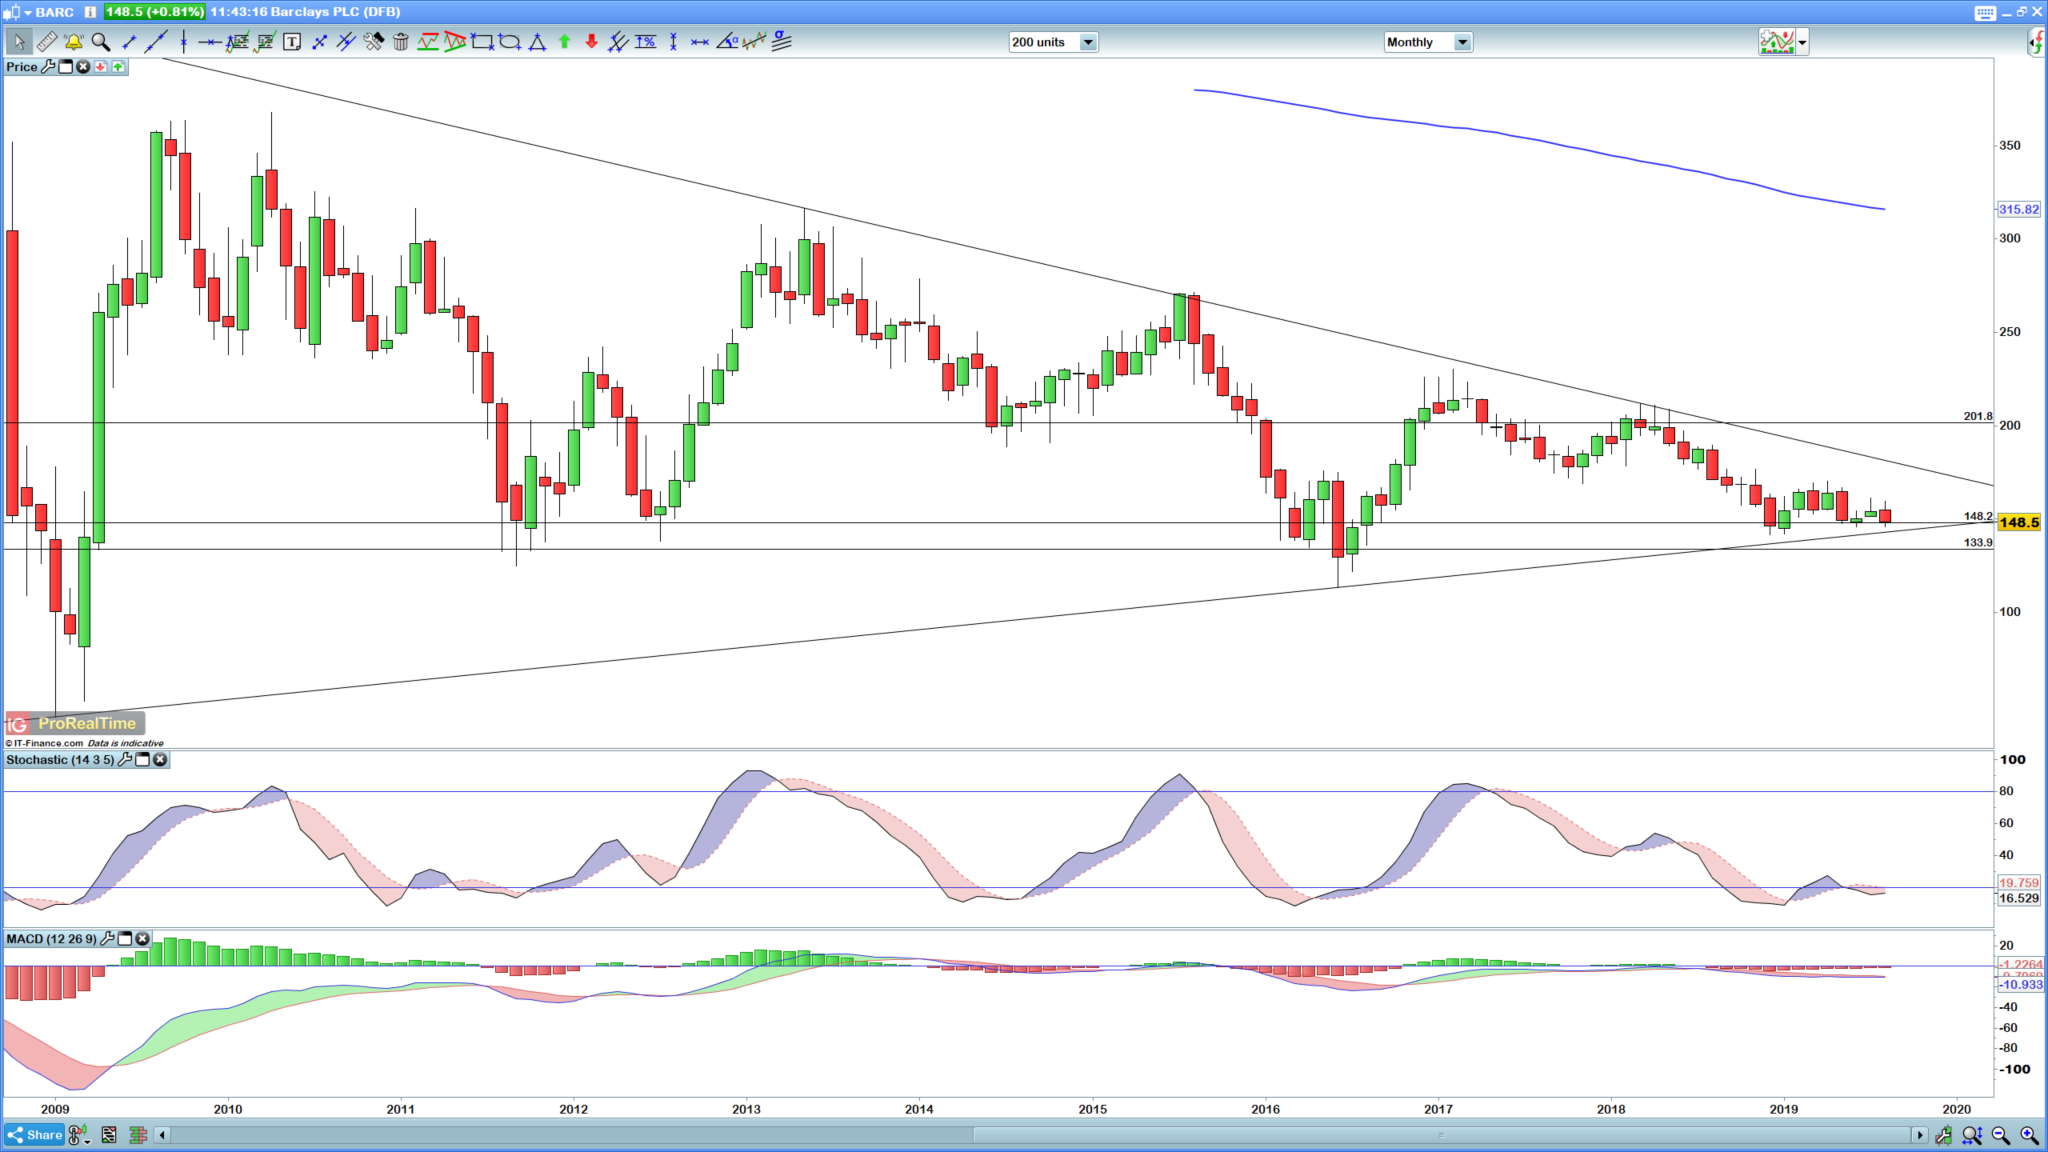Click the 315.82 moving average value label
Image resolution: width=2048 pixels, height=1152 pixels.
tap(2019, 209)
